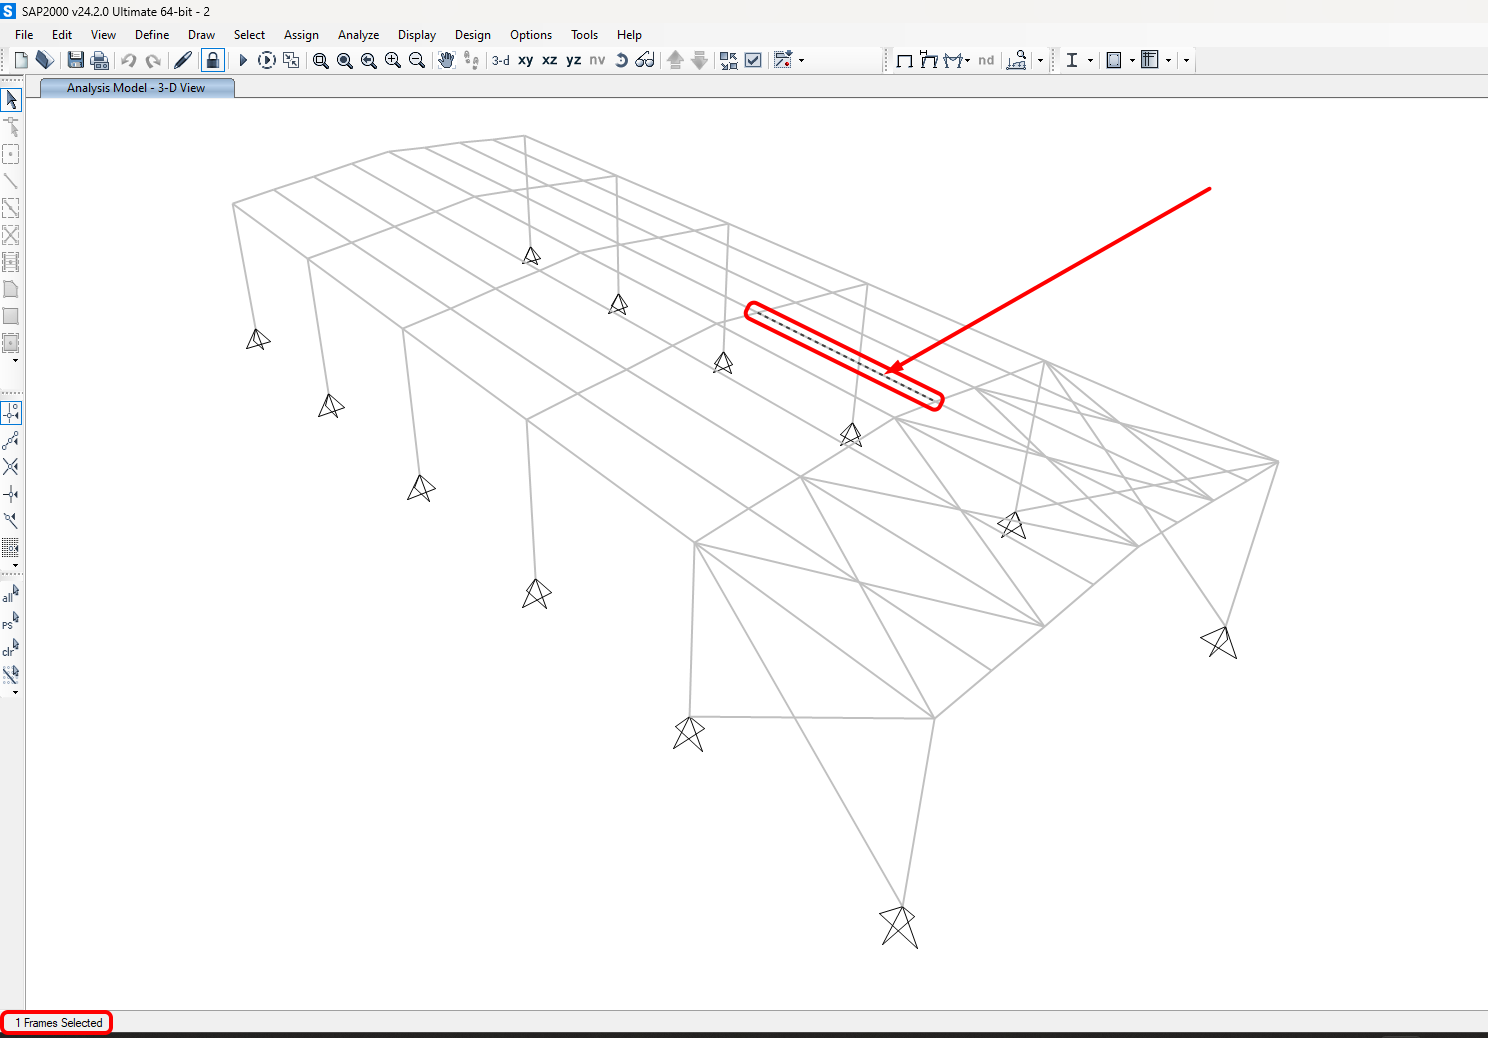Open the Define menu to add materials
Image resolution: width=1488 pixels, height=1038 pixels.
click(x=151, y=34)
